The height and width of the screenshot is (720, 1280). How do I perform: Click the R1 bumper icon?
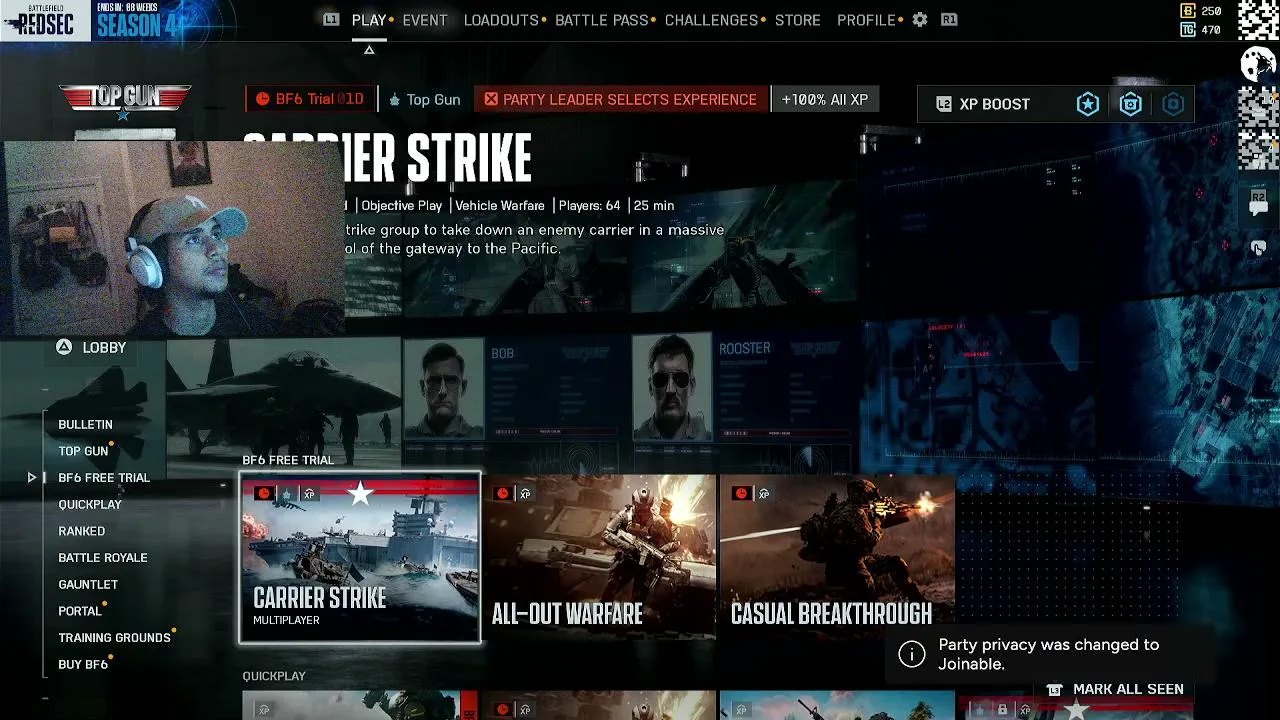click(x=949, y=19)
